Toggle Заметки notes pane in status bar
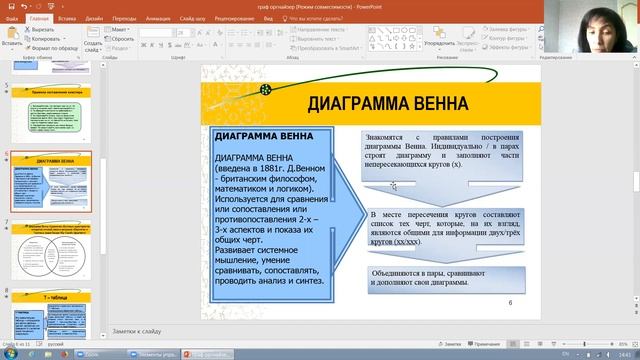The height and width of the screenshot is (360, 640). (x=449, y=344)
